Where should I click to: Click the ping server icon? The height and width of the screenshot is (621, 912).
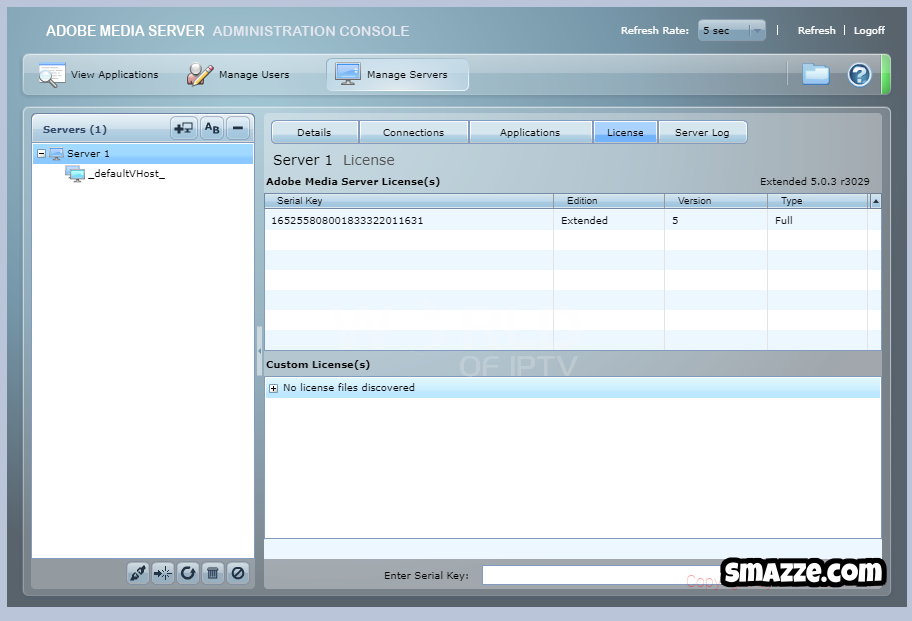(163, 573)
